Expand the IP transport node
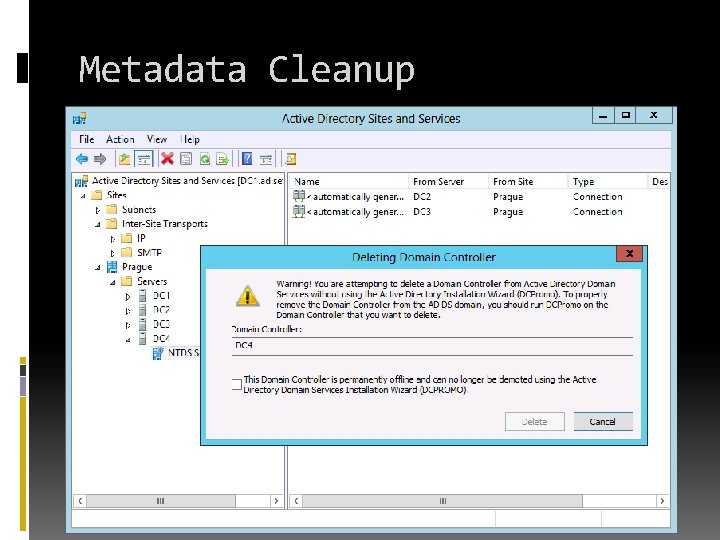Screen dimensions: 720x540 (112, 239)
